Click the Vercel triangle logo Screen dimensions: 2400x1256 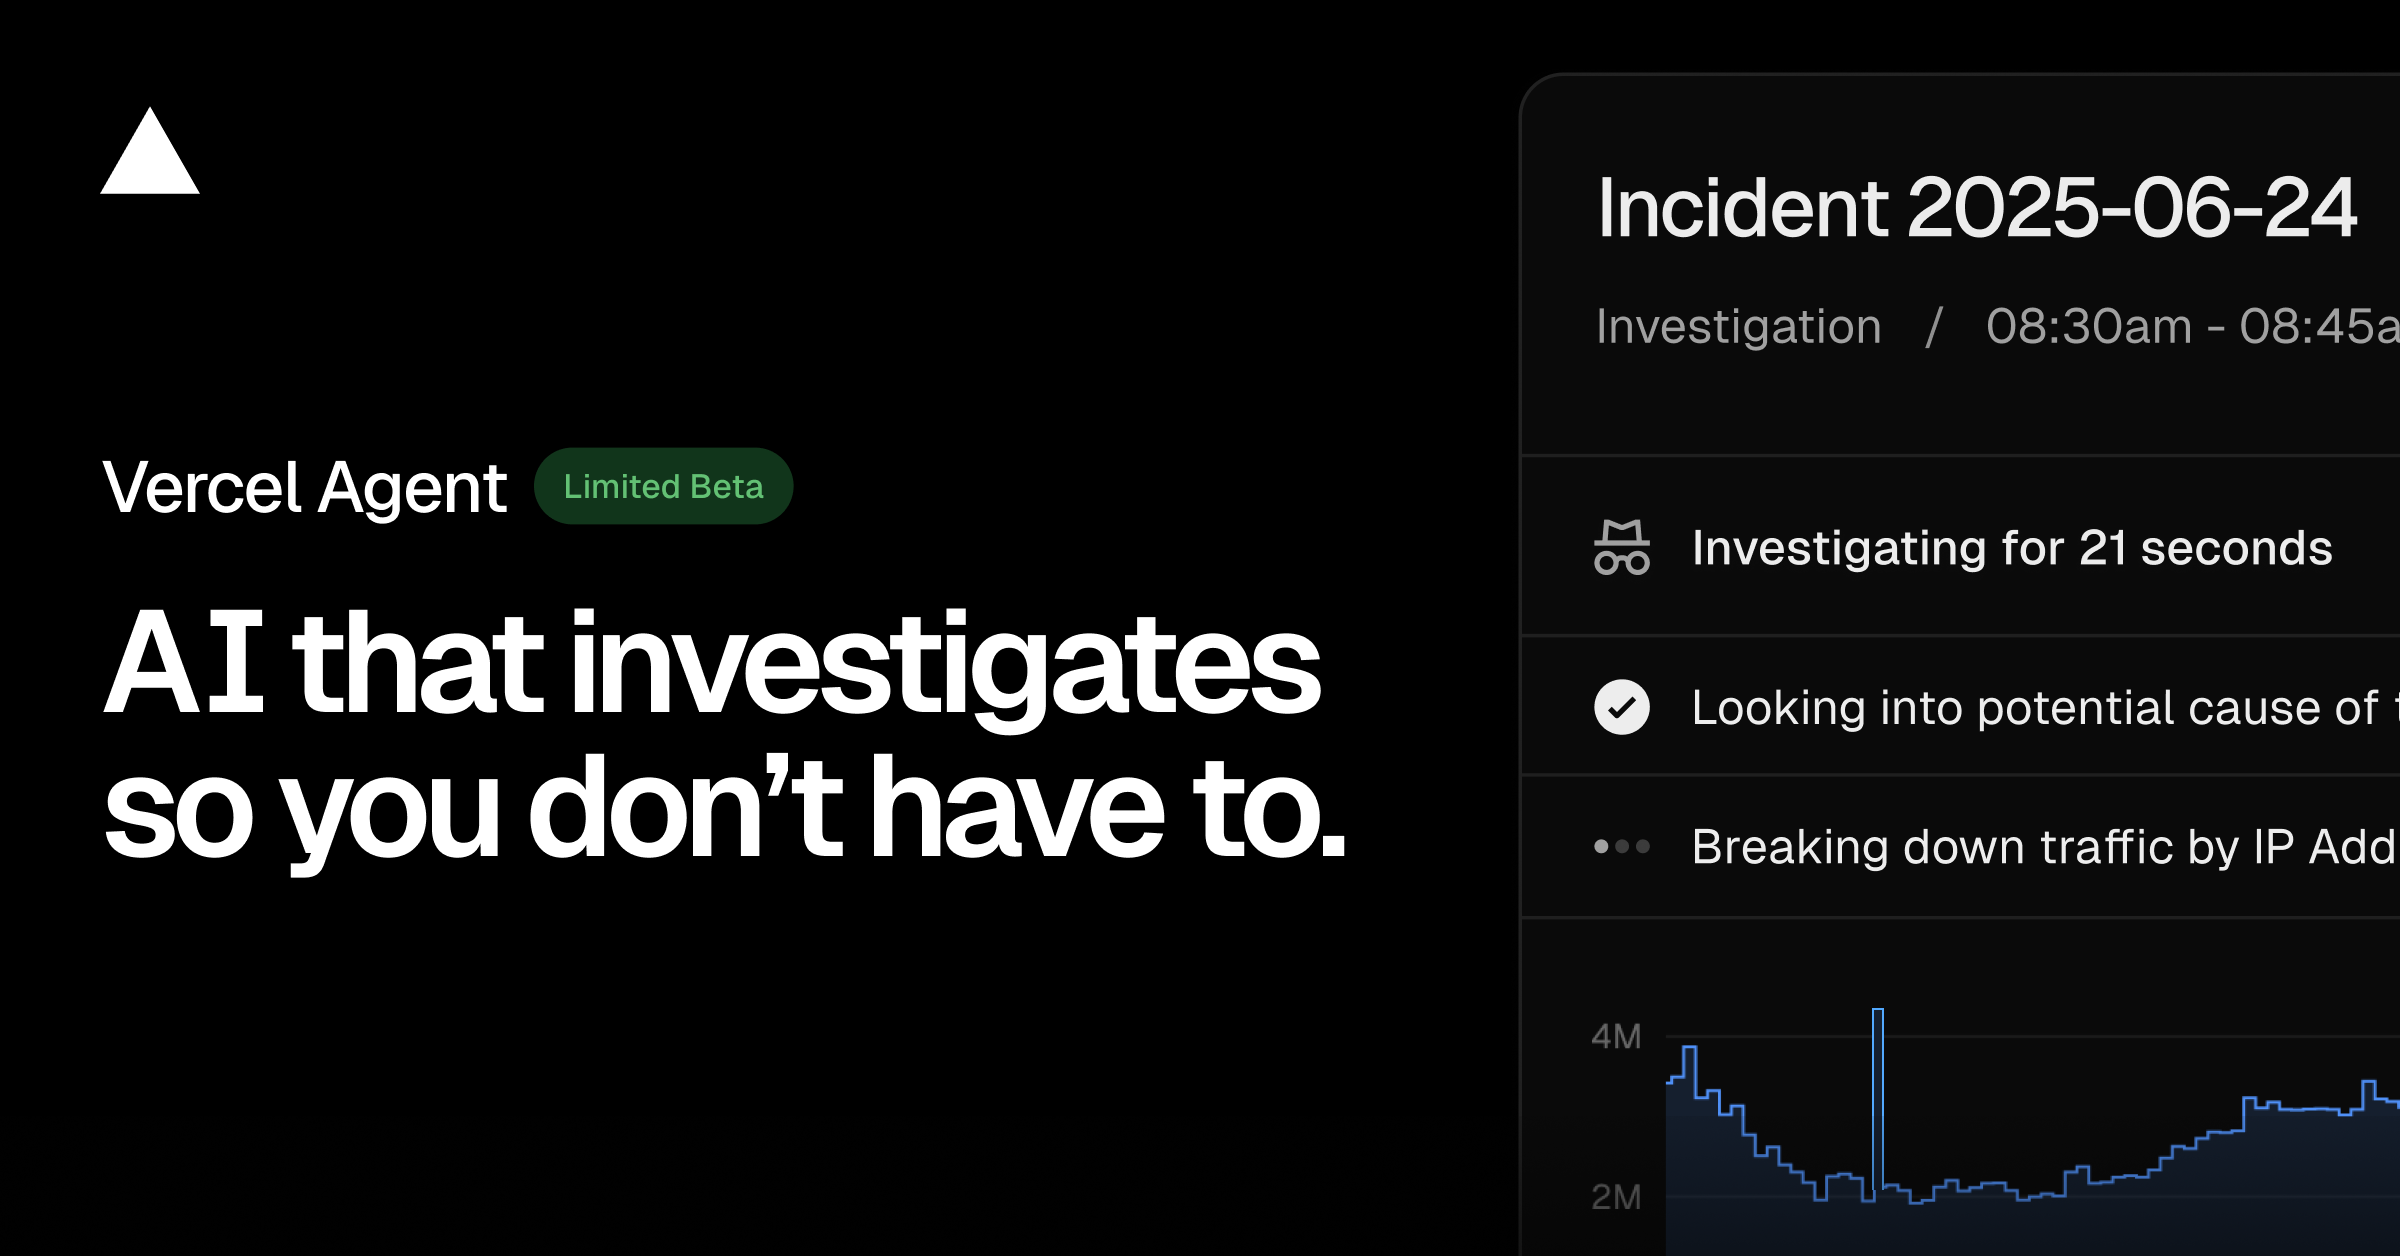click(x=150, y=151)
